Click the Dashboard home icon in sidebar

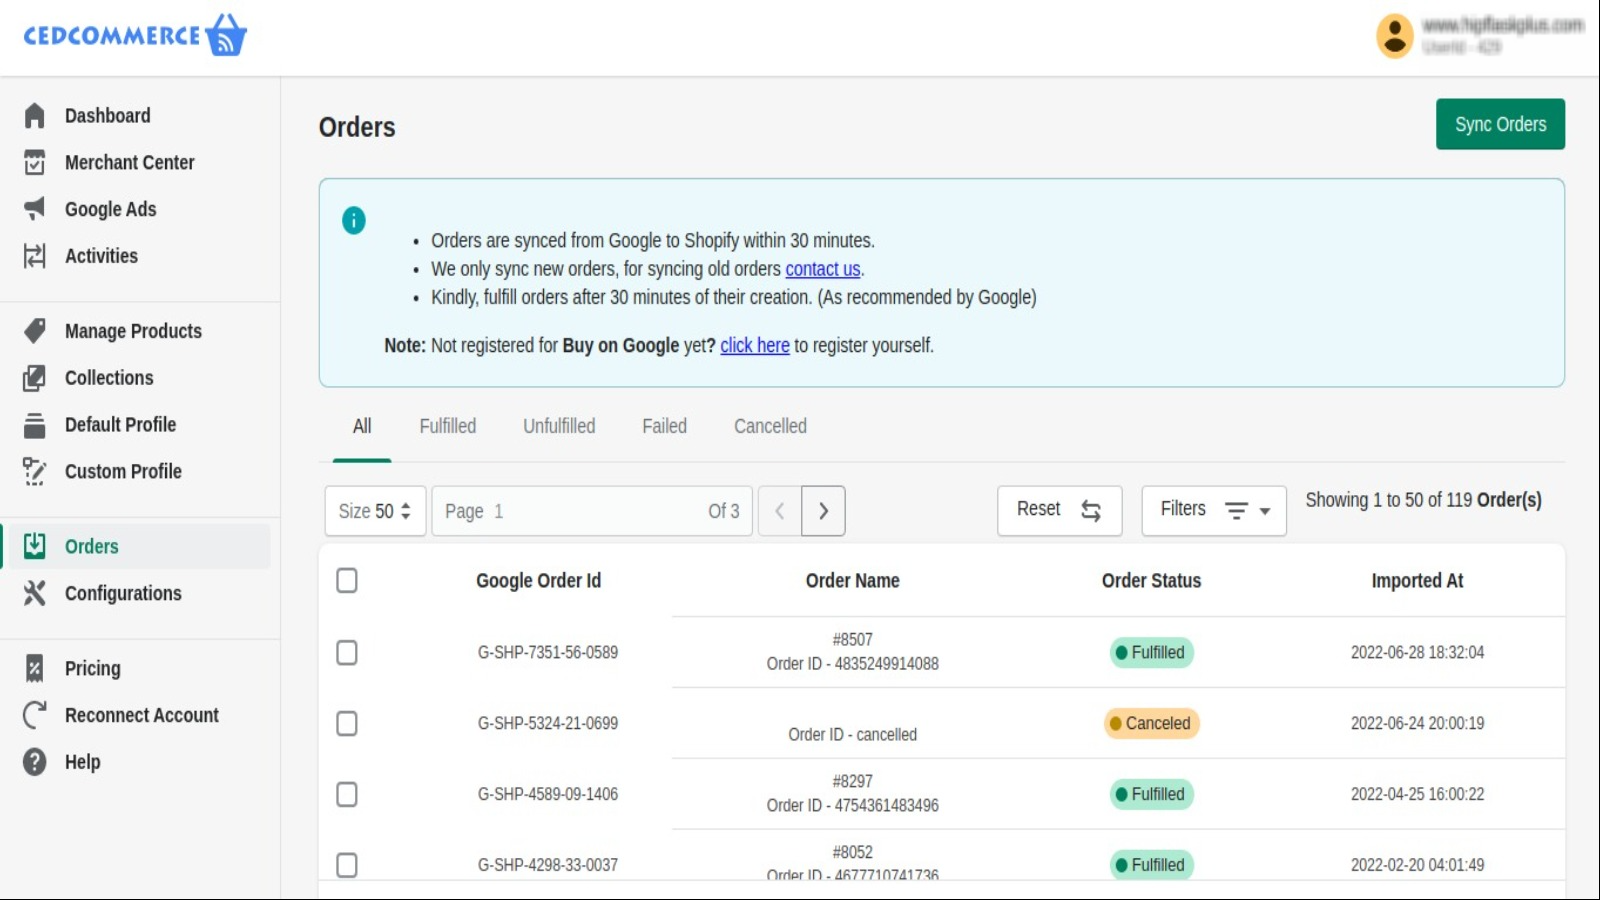(x=35, y=116)
